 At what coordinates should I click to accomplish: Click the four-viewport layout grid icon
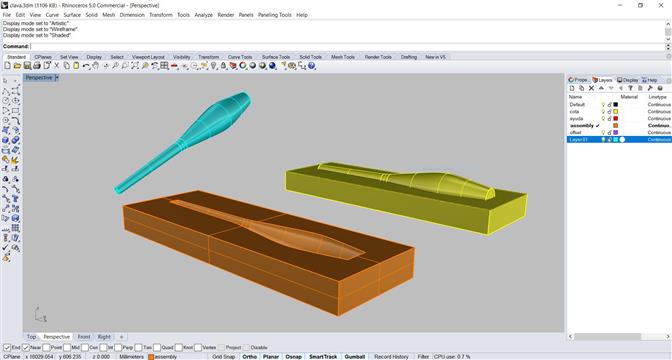164,66
